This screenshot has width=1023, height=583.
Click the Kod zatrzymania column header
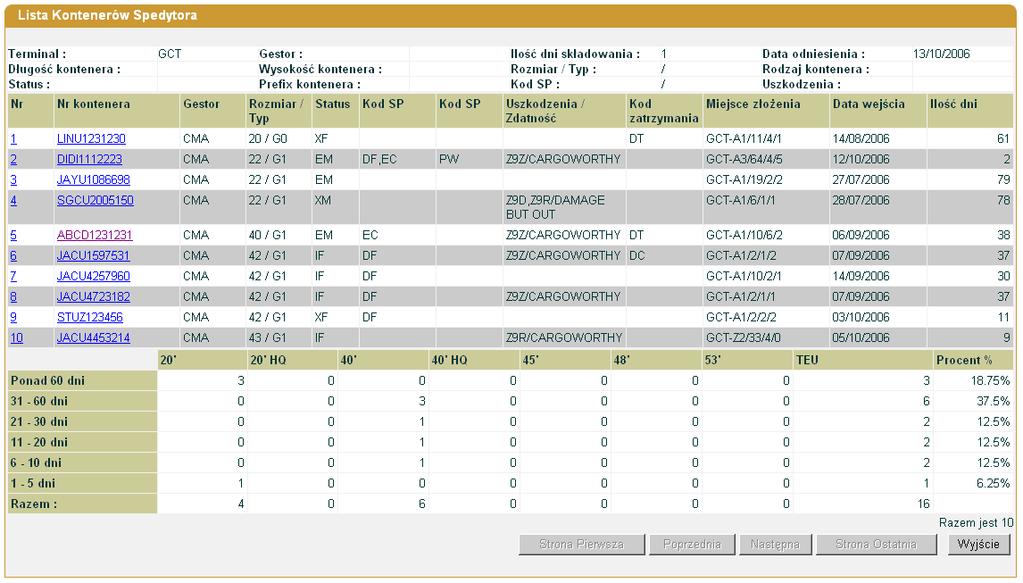664,111
